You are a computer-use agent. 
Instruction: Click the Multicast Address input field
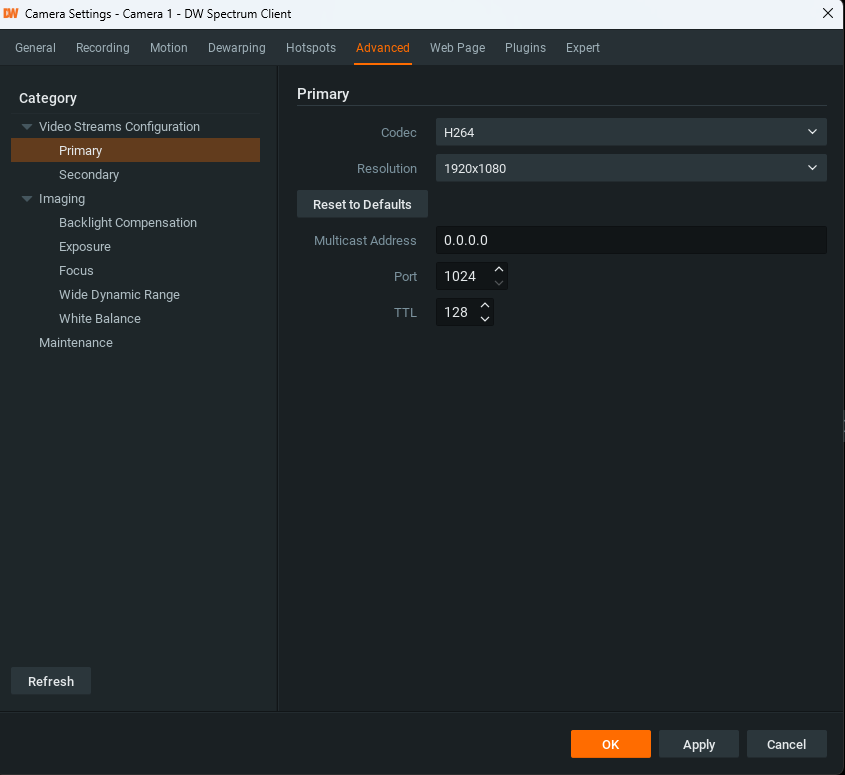630,240
